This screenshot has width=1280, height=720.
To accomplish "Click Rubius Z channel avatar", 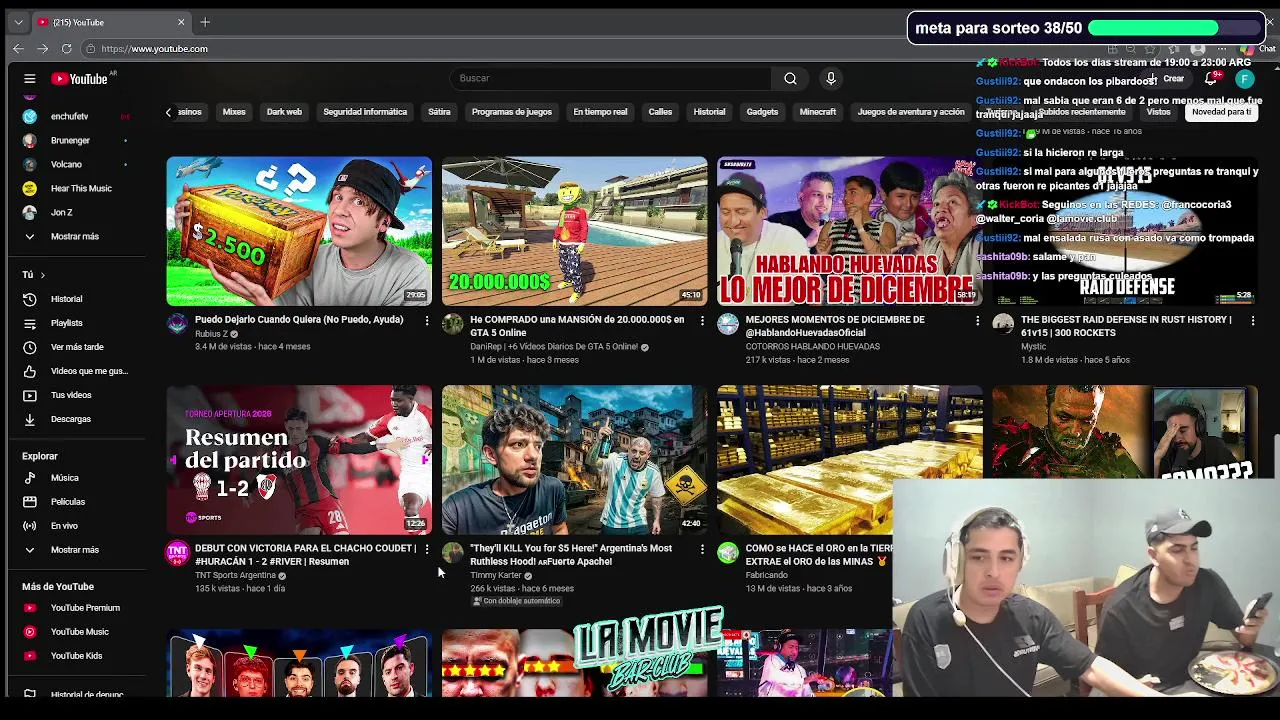I will [x=177, y=324].
